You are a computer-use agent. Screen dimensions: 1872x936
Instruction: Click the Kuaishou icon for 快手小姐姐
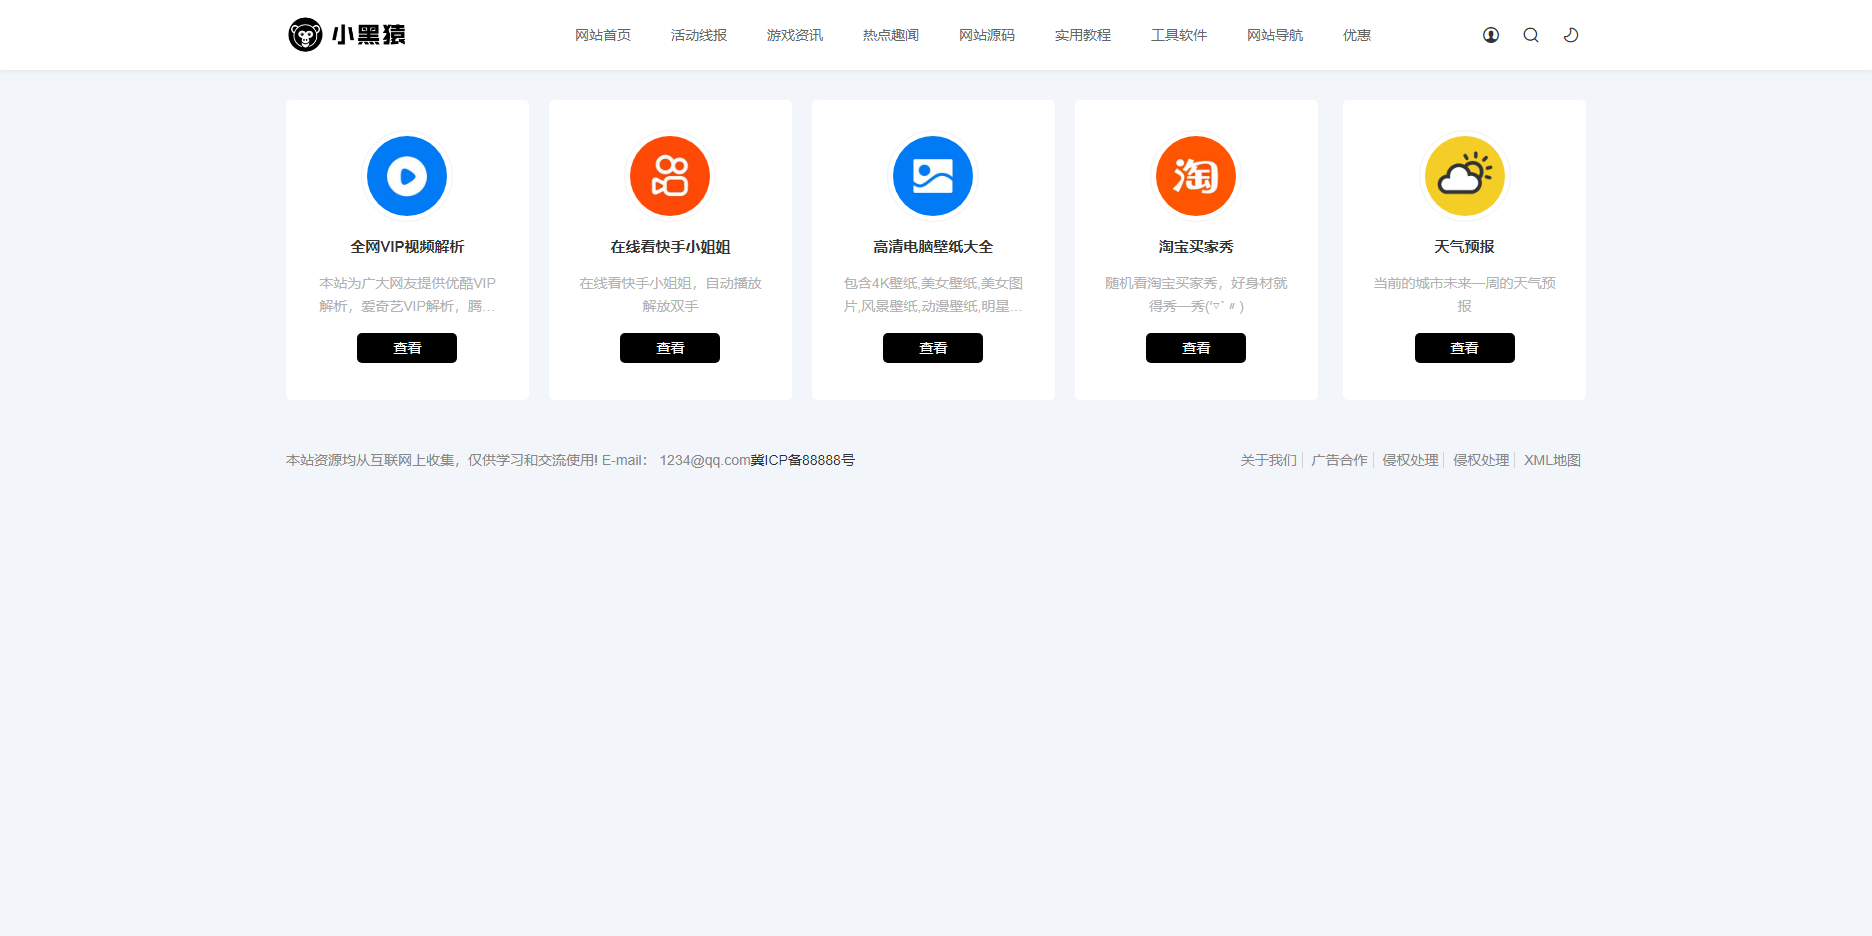[x=669, y=175]
